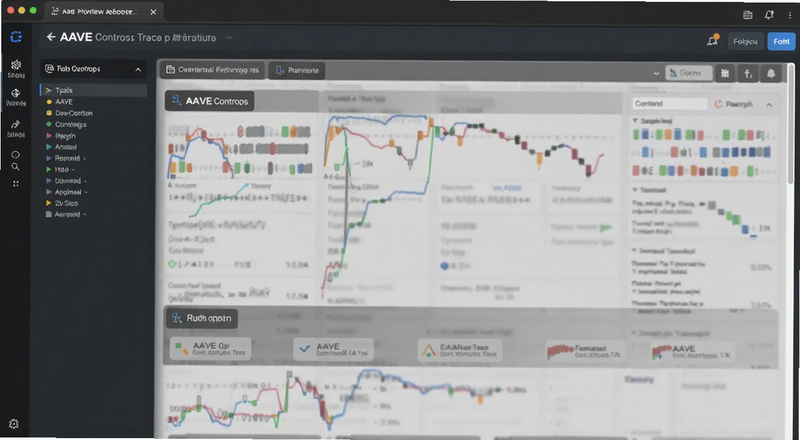Image resolution: width=800 pixels, height=440 pixels.
Task: Expand the 'Reonsid' tree item
Action: pos(49,158)
